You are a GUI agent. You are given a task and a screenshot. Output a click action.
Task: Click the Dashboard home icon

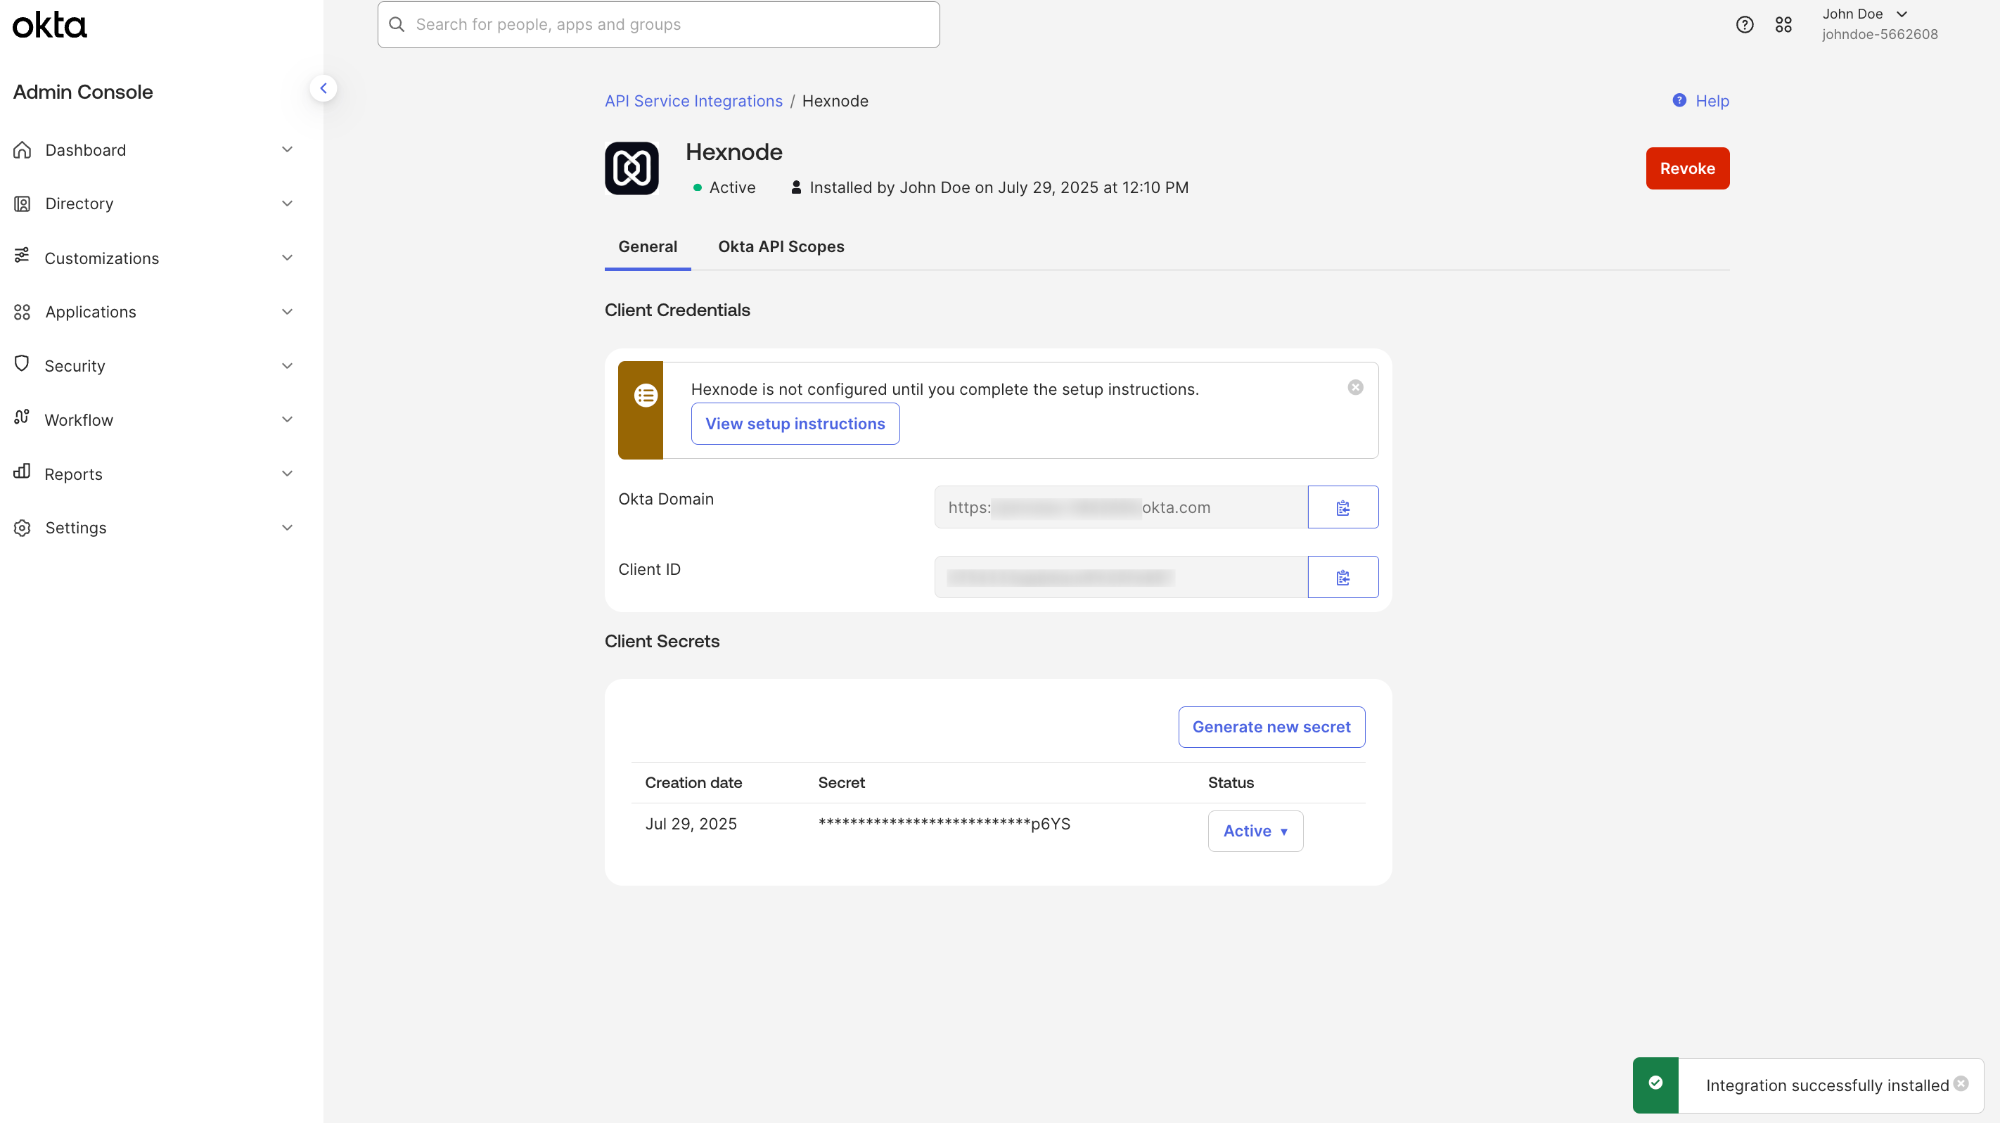22,150
